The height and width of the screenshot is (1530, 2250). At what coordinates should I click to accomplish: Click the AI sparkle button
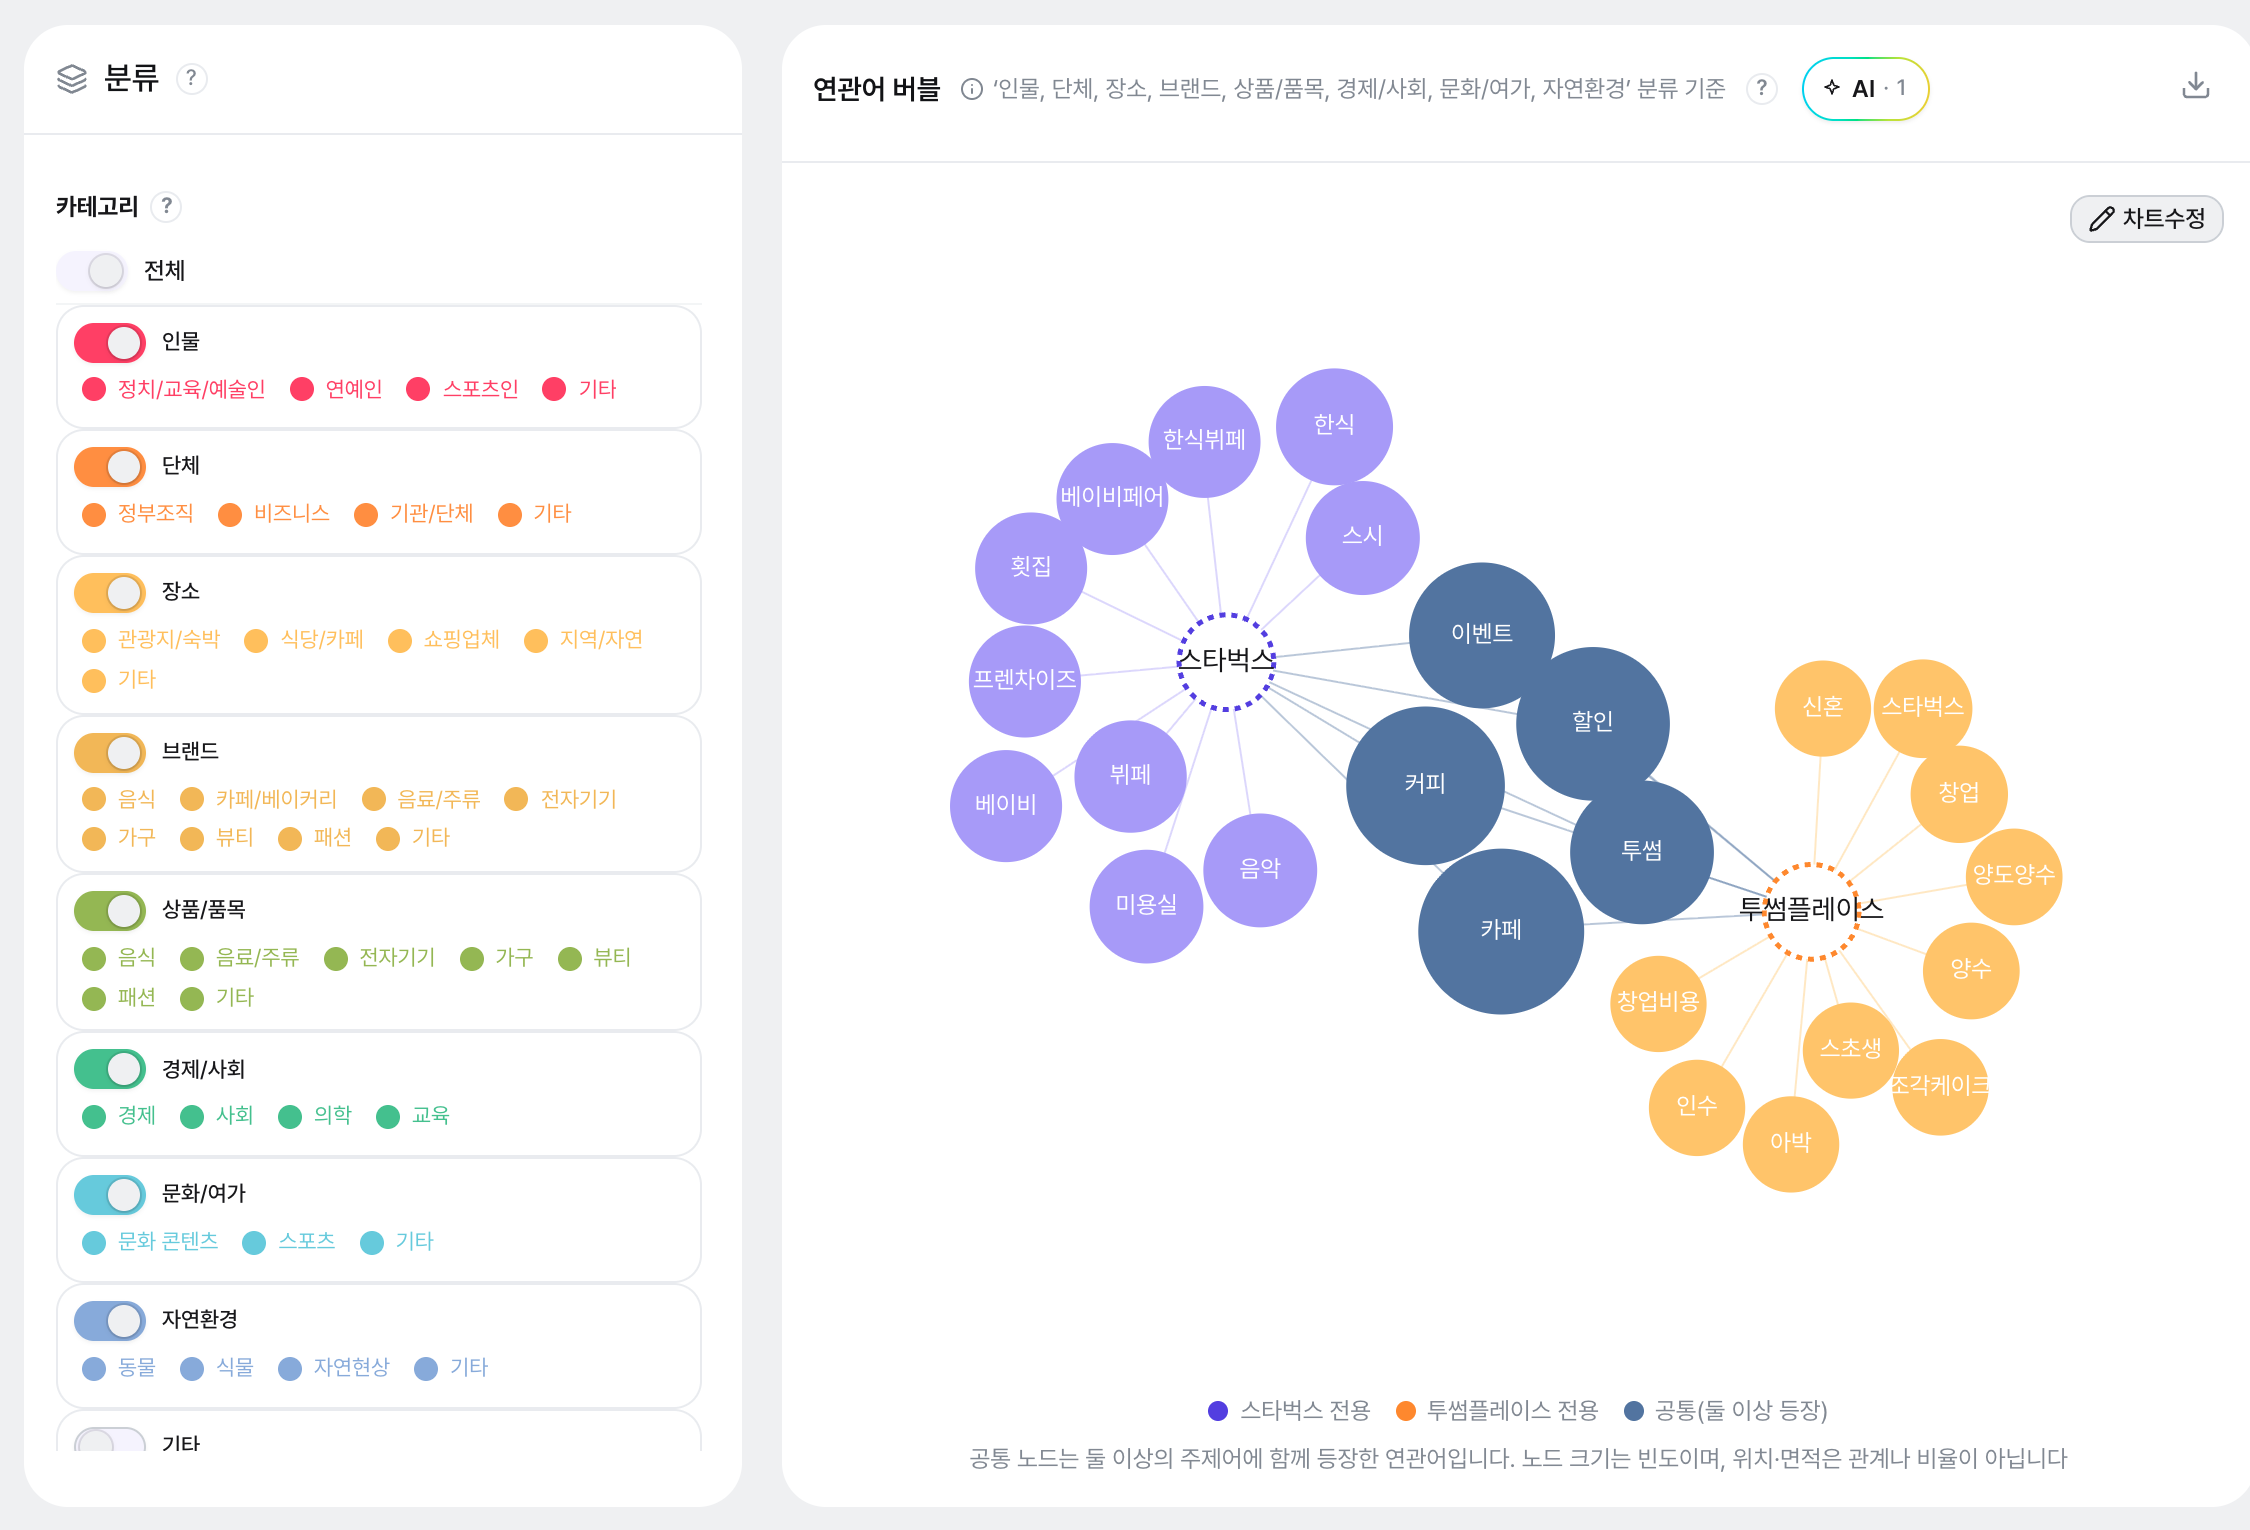tap(1865, 88)
